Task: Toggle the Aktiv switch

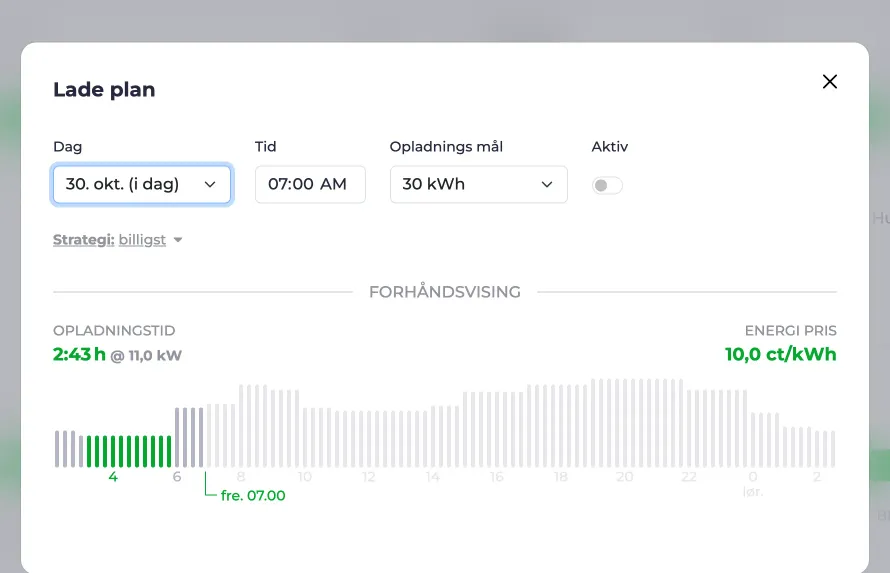Action: tap(607, 186)
